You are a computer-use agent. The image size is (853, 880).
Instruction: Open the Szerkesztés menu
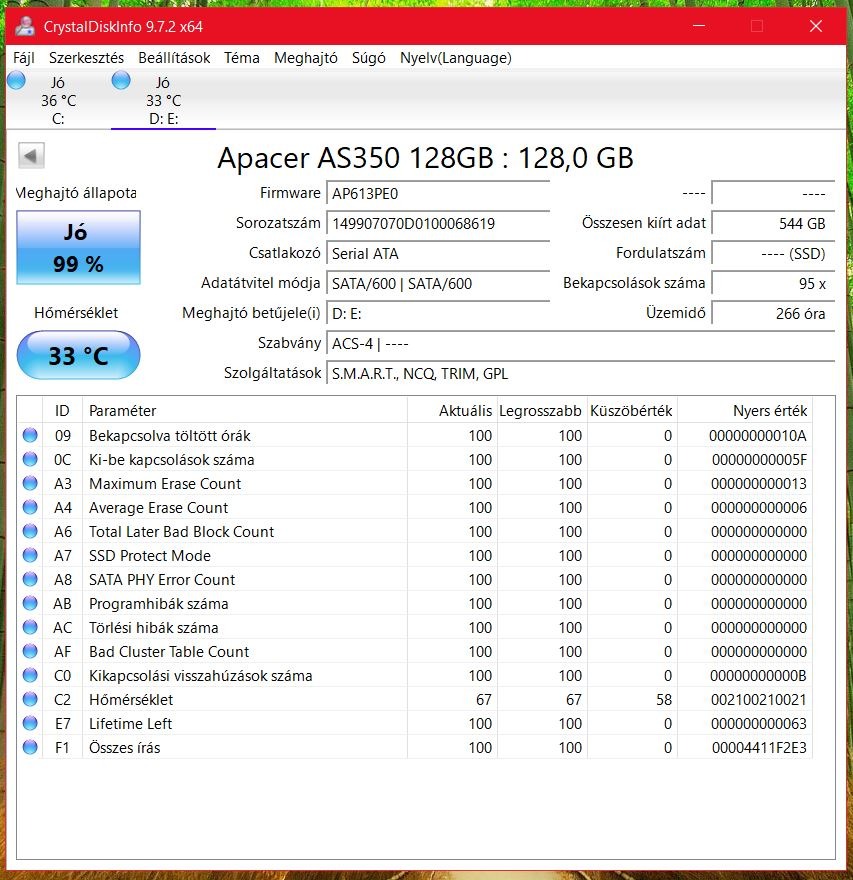pos(86,58)
